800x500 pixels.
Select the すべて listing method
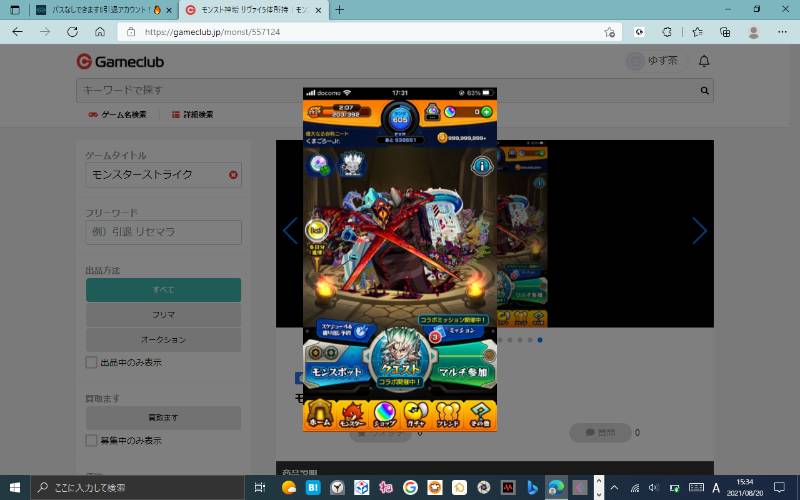click(x=163, y=290)
